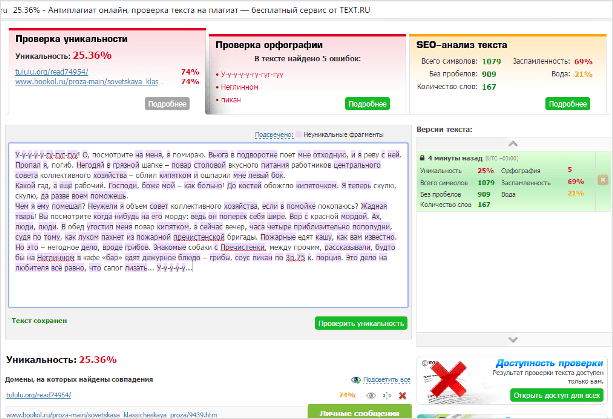
Task: Click 'Подсветить все' link
Action: tap(387, 380)
